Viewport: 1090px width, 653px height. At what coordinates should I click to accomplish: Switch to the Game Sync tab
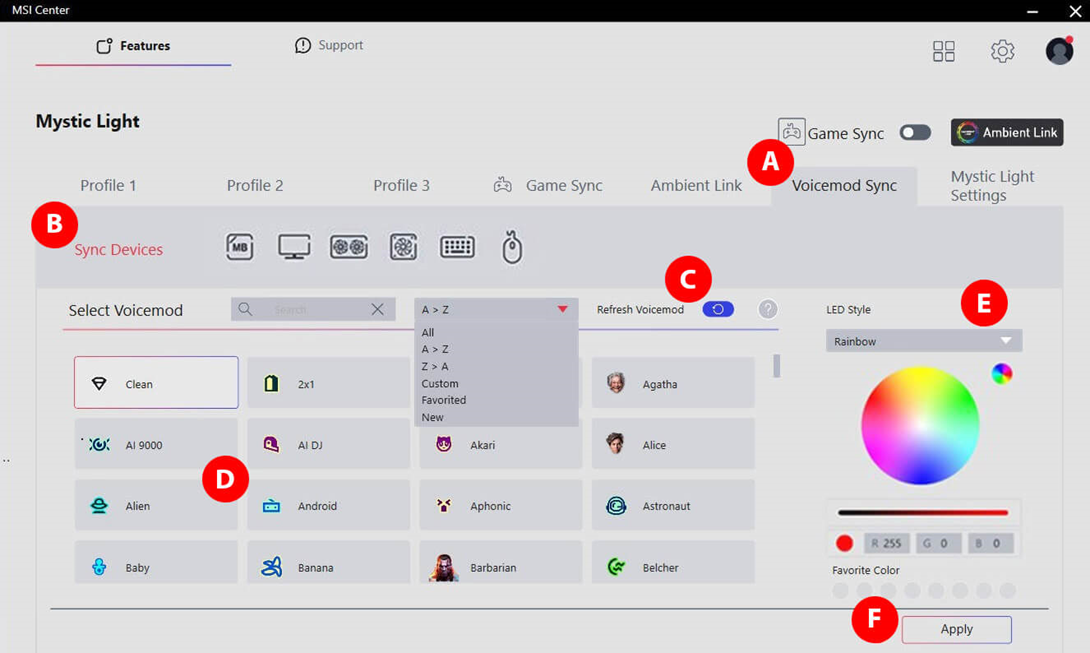[548, 186]
